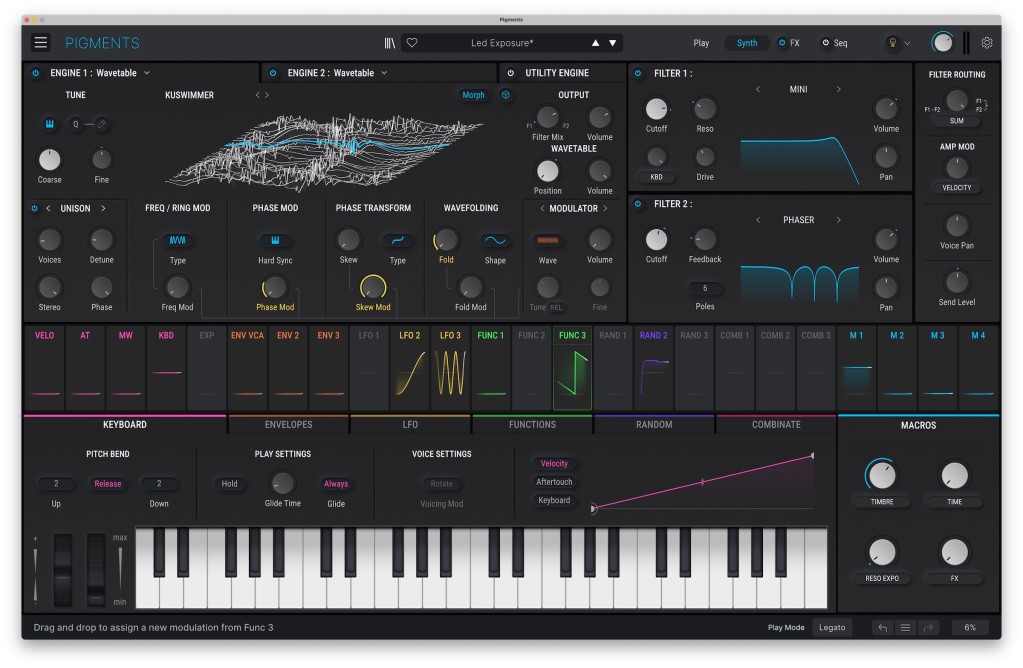This screenshot has width=1023, height=668.
Task: Click the heart favorite preset icon
Action: pos(412,43)
